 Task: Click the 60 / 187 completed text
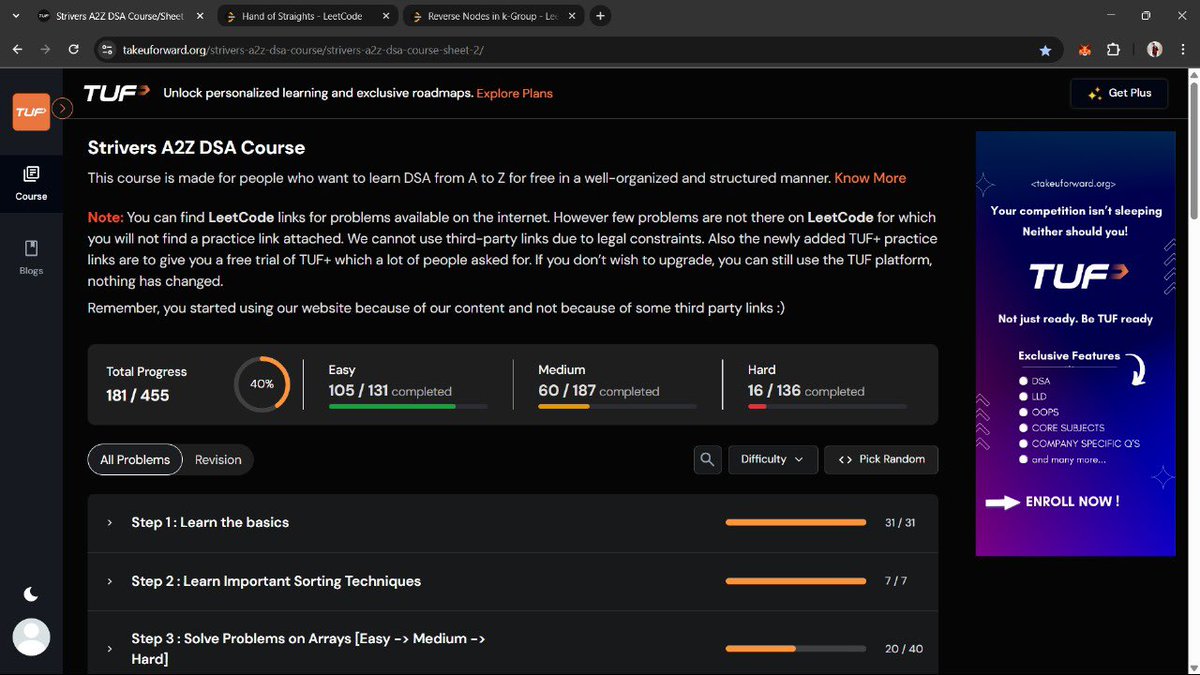pyautogui.click(x=599, y=391)
